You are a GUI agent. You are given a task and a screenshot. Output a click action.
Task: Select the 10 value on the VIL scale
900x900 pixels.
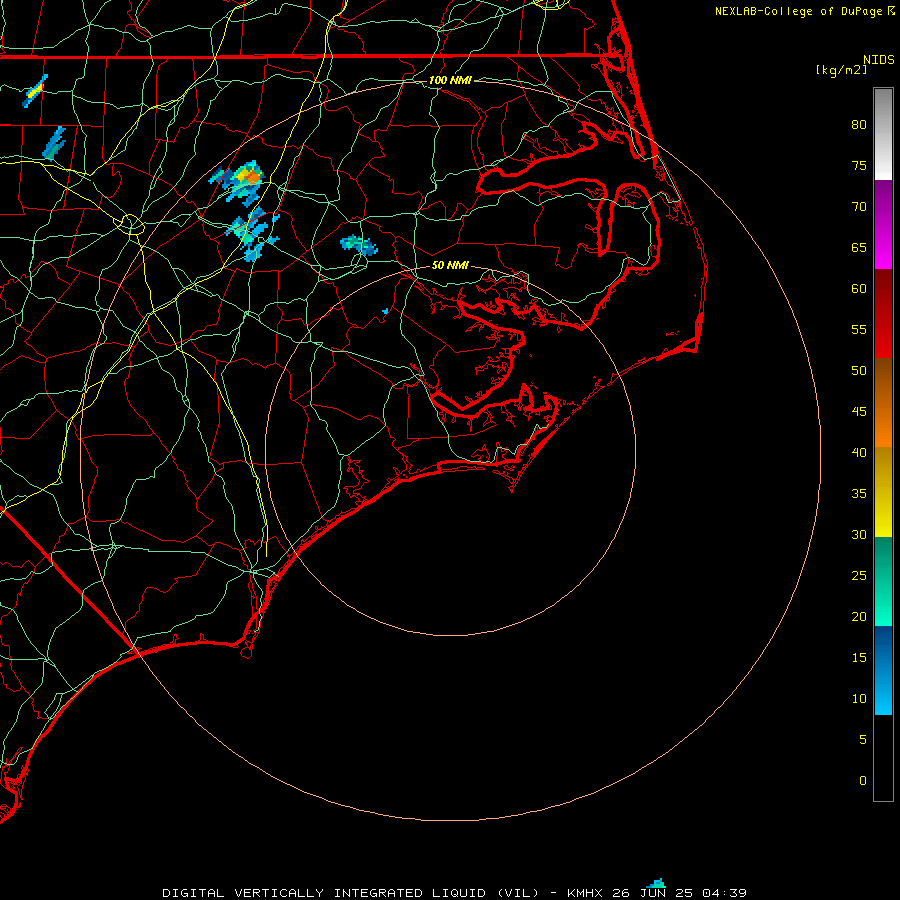[859, 699]
